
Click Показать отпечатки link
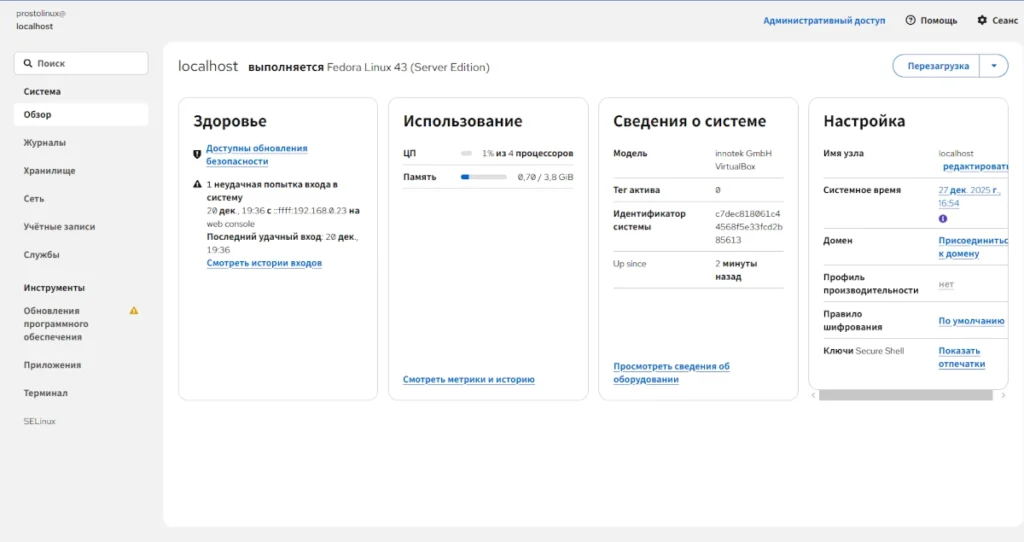pos(961,357)
